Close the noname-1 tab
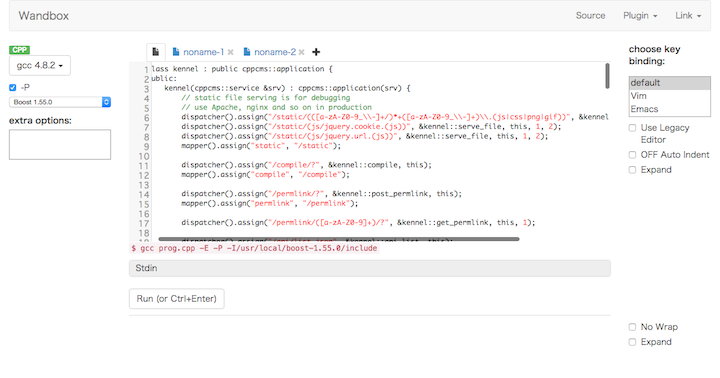Viewport: 720px width, 378px height. pyautogui.click(x=231, y=52)
